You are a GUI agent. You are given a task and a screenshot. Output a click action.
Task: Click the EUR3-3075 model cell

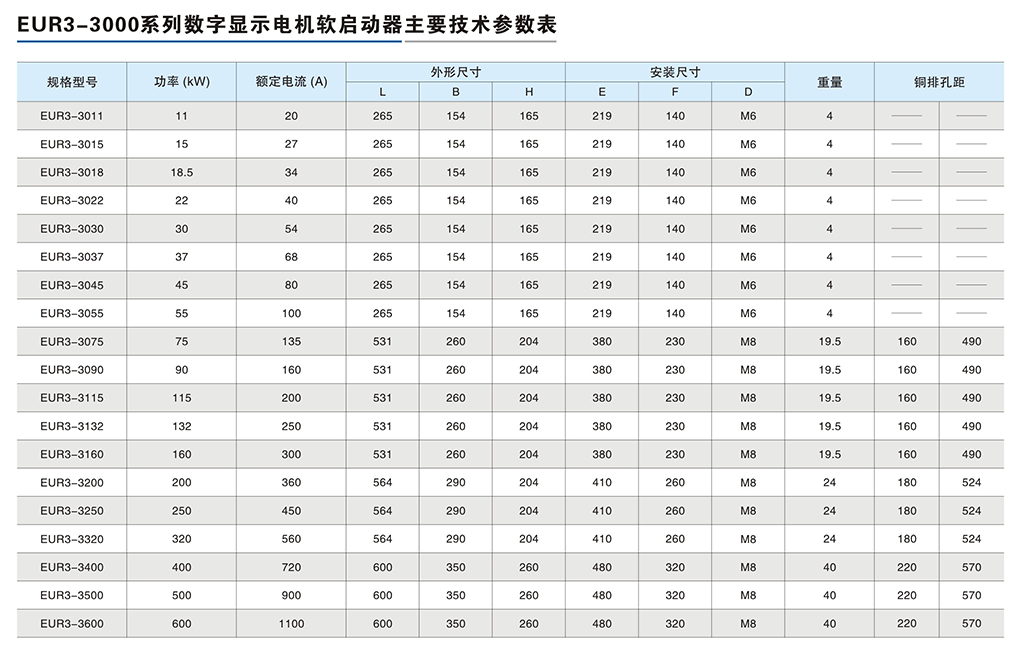tap(71, 341)
